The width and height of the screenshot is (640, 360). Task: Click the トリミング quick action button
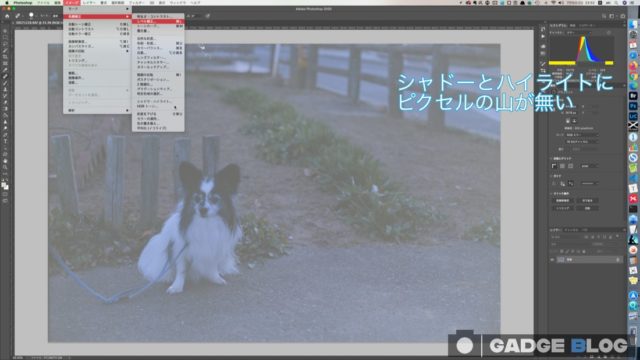[x=562, y=208]
